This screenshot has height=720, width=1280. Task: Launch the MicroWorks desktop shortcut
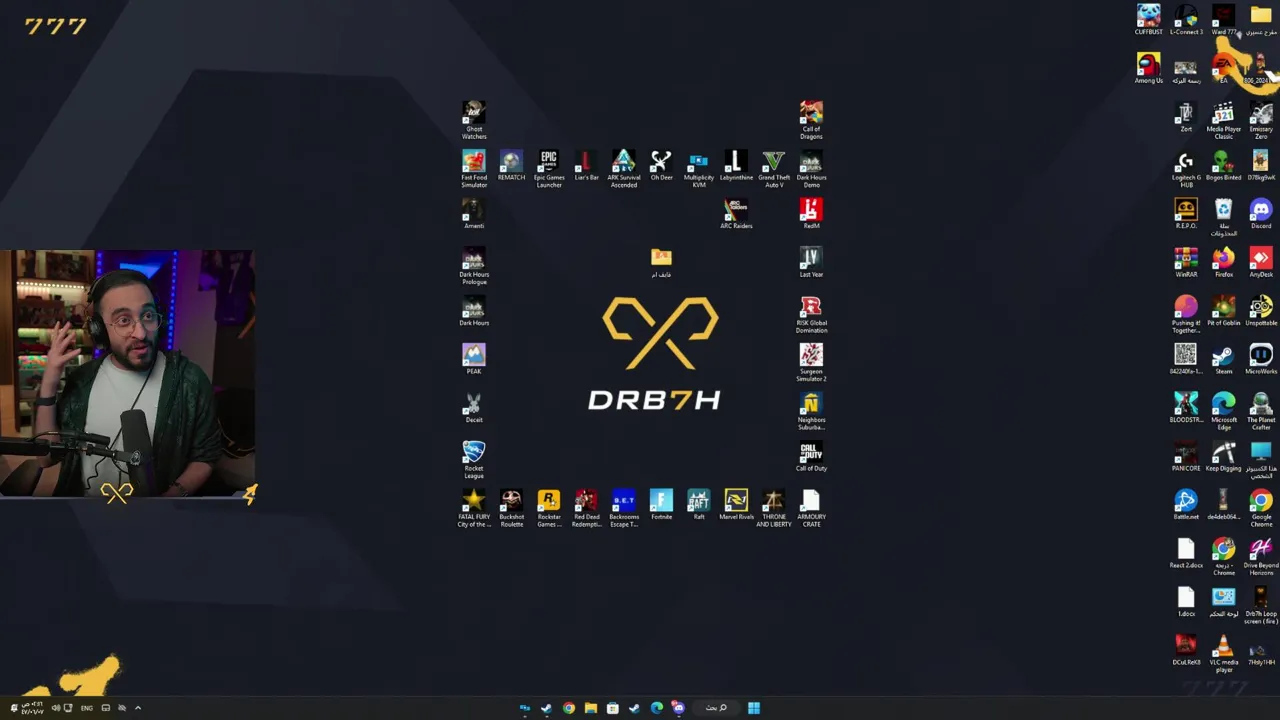pos(1261,359)
